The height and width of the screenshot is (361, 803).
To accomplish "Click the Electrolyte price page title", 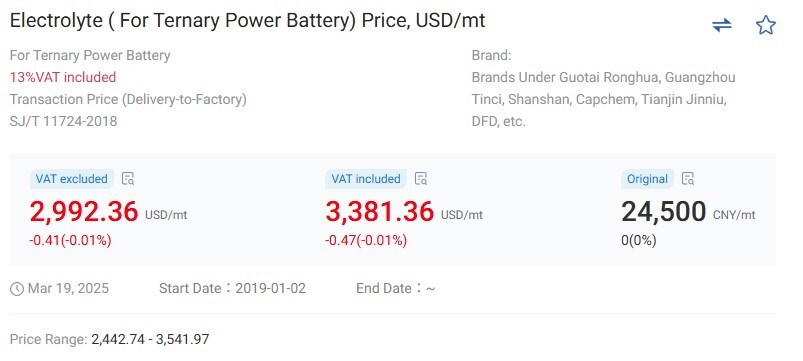I will point(247,20).
